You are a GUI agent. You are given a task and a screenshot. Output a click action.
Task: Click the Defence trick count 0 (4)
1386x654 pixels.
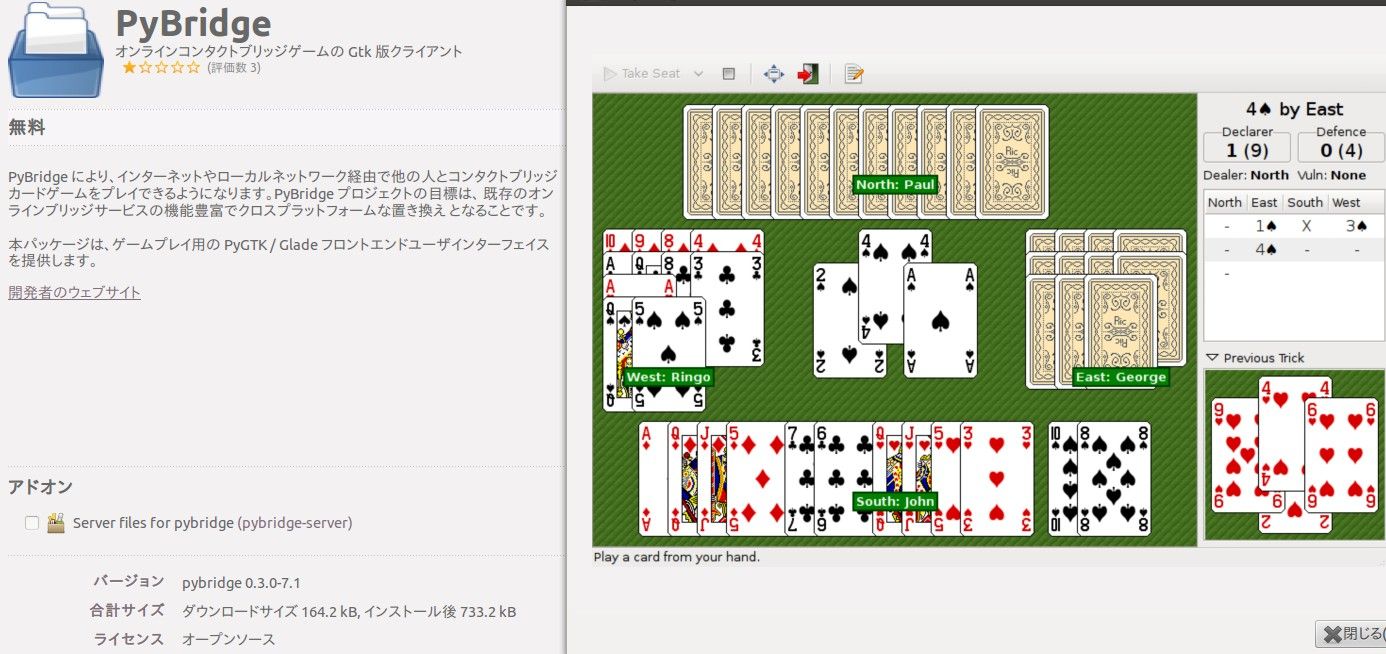(x=1341, y=151)
